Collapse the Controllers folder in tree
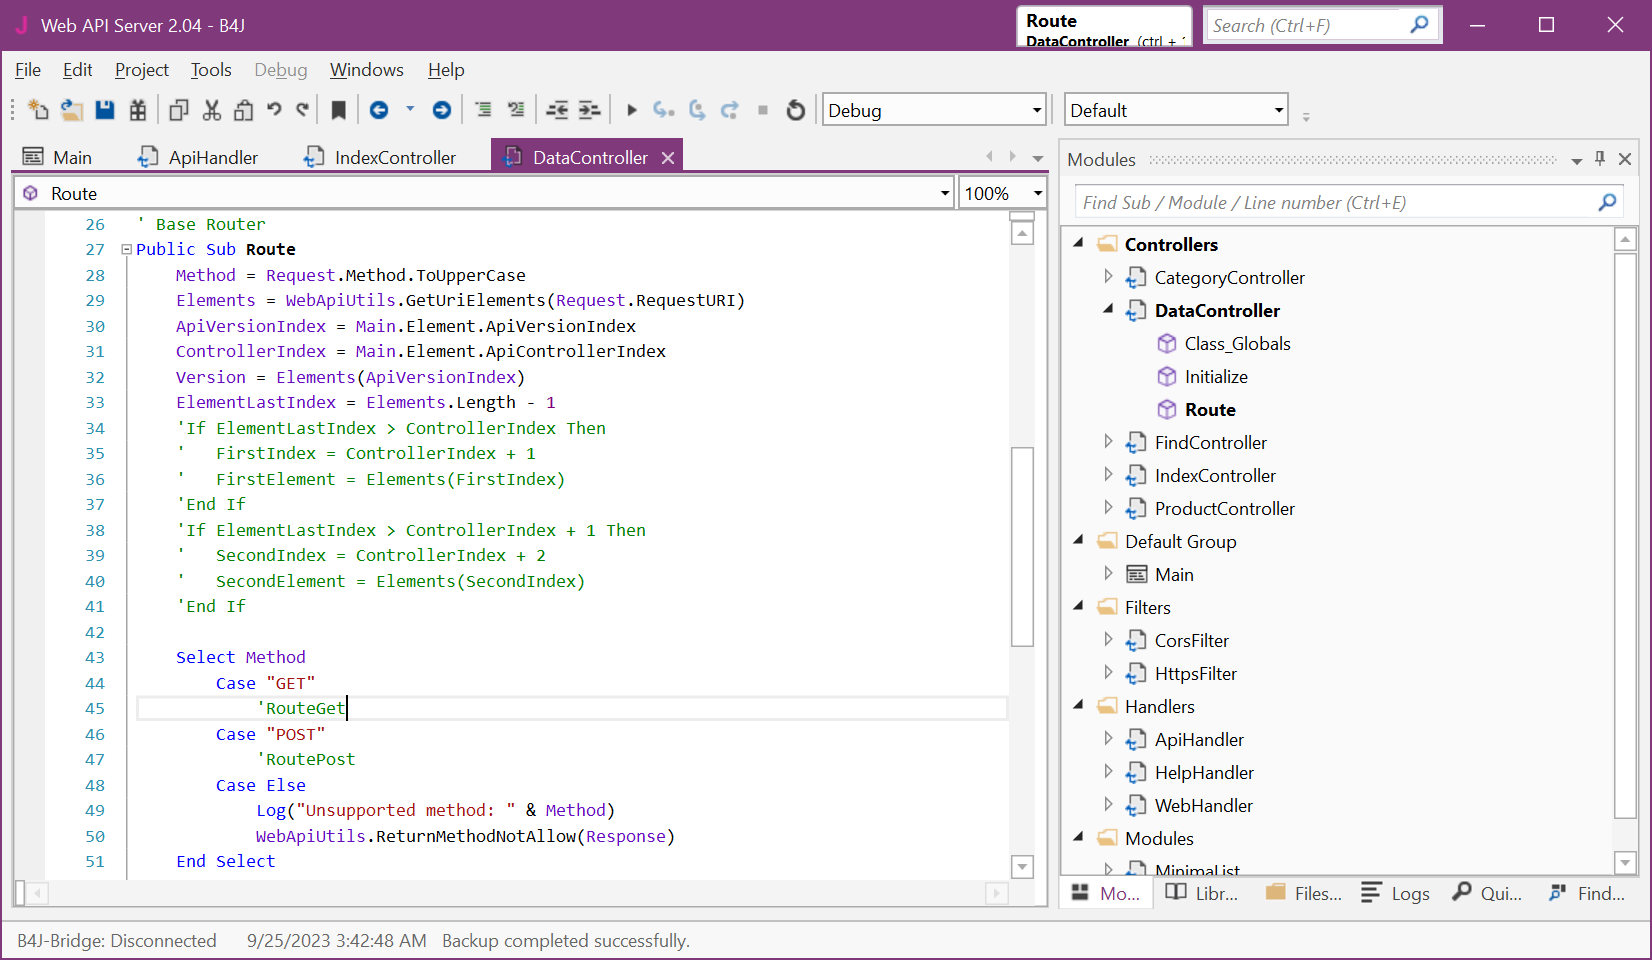Screen dimensions: 1652x960 [1078, 244]
